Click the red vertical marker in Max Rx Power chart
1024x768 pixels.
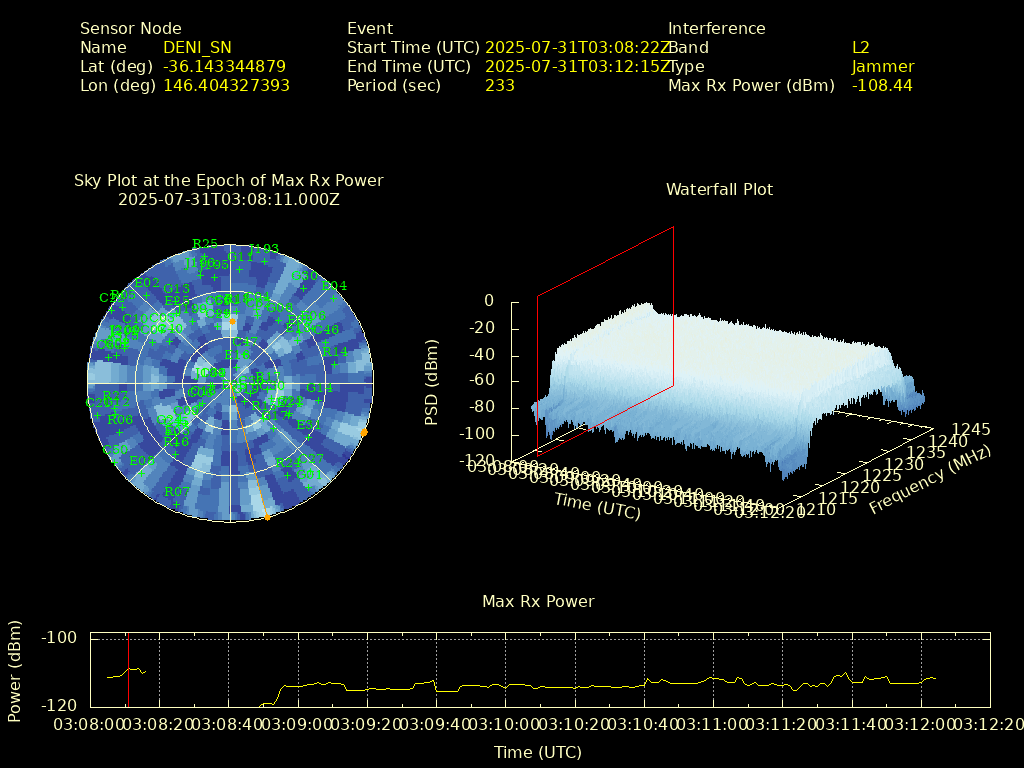coord(128,668)
